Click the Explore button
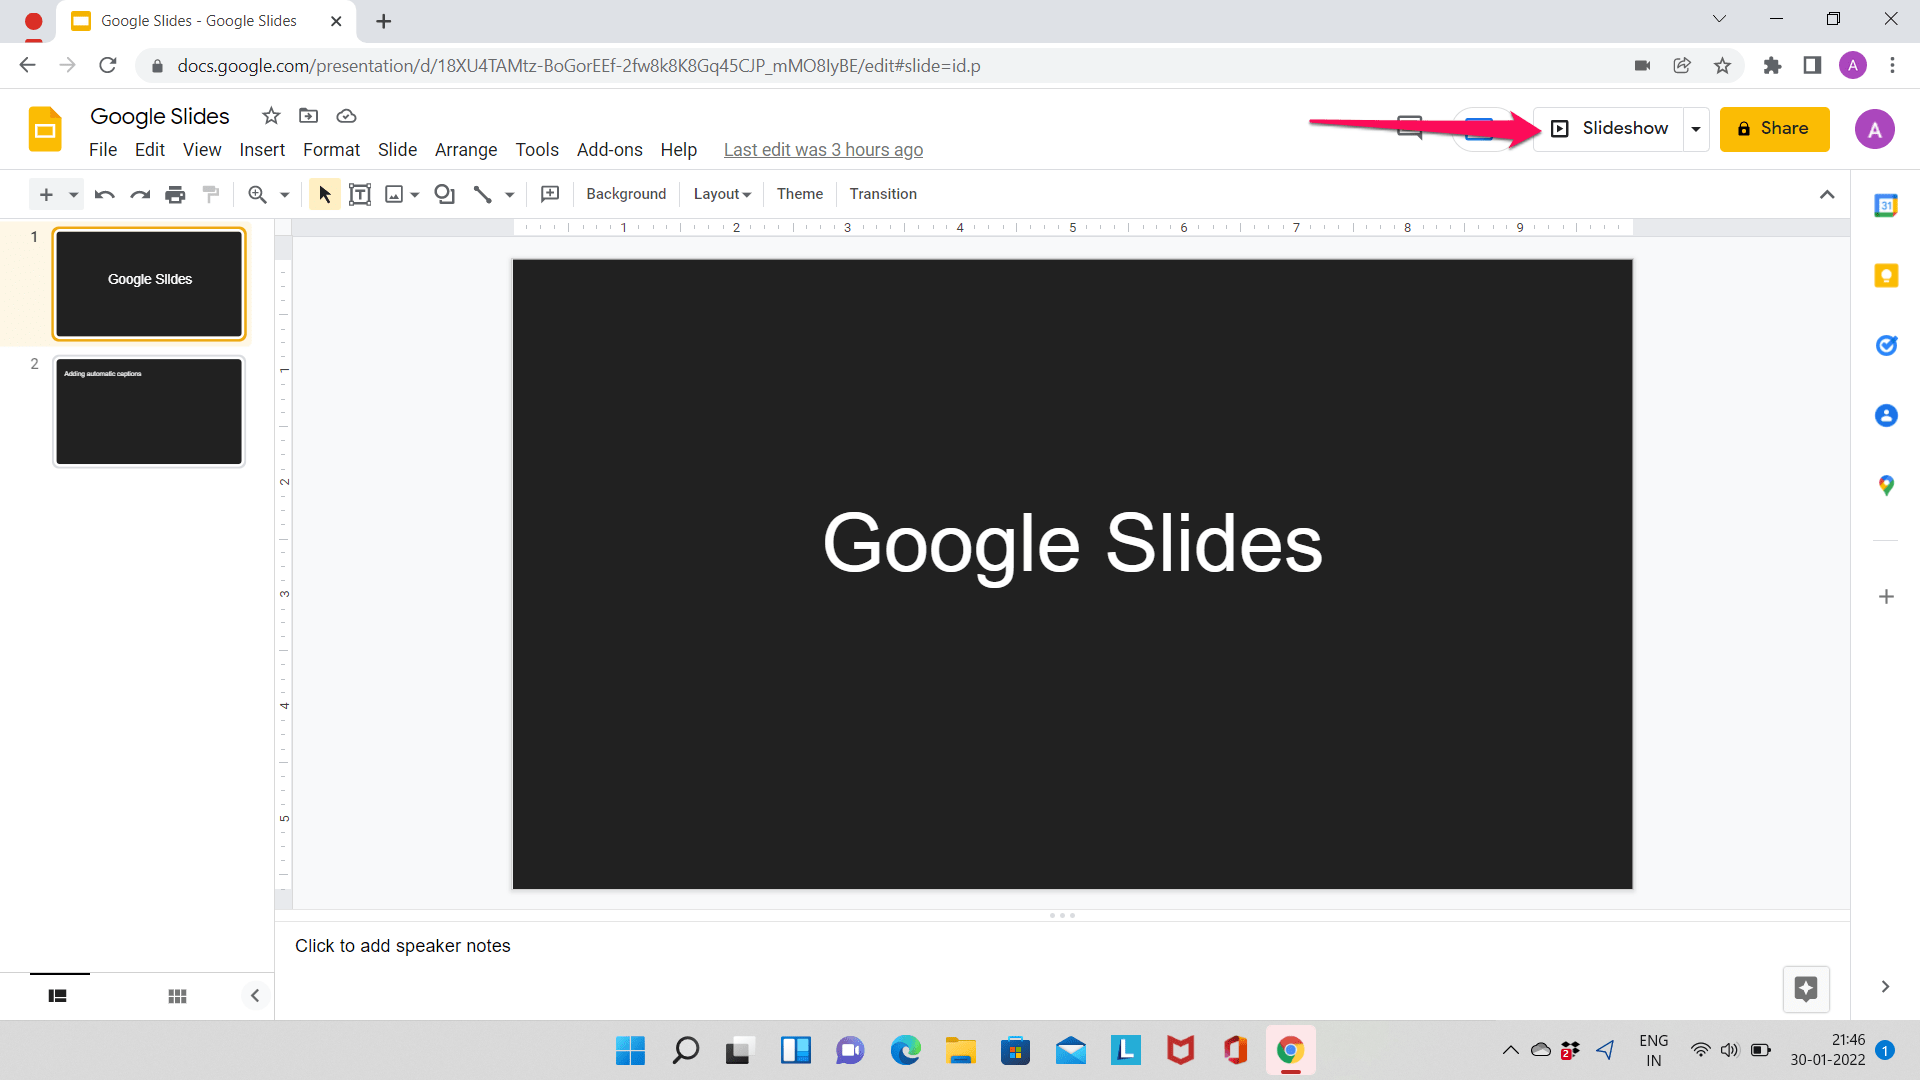 (1806, 989)
